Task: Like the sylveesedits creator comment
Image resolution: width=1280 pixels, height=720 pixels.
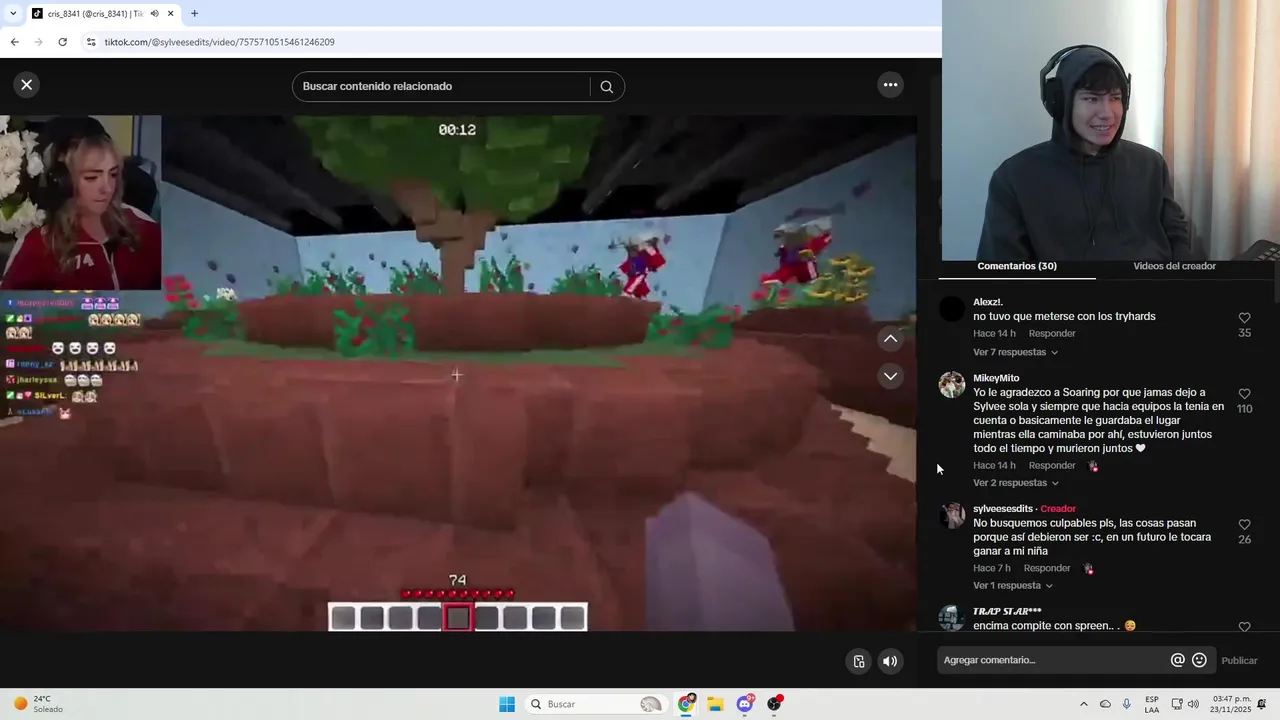Action: point(1244,525)
